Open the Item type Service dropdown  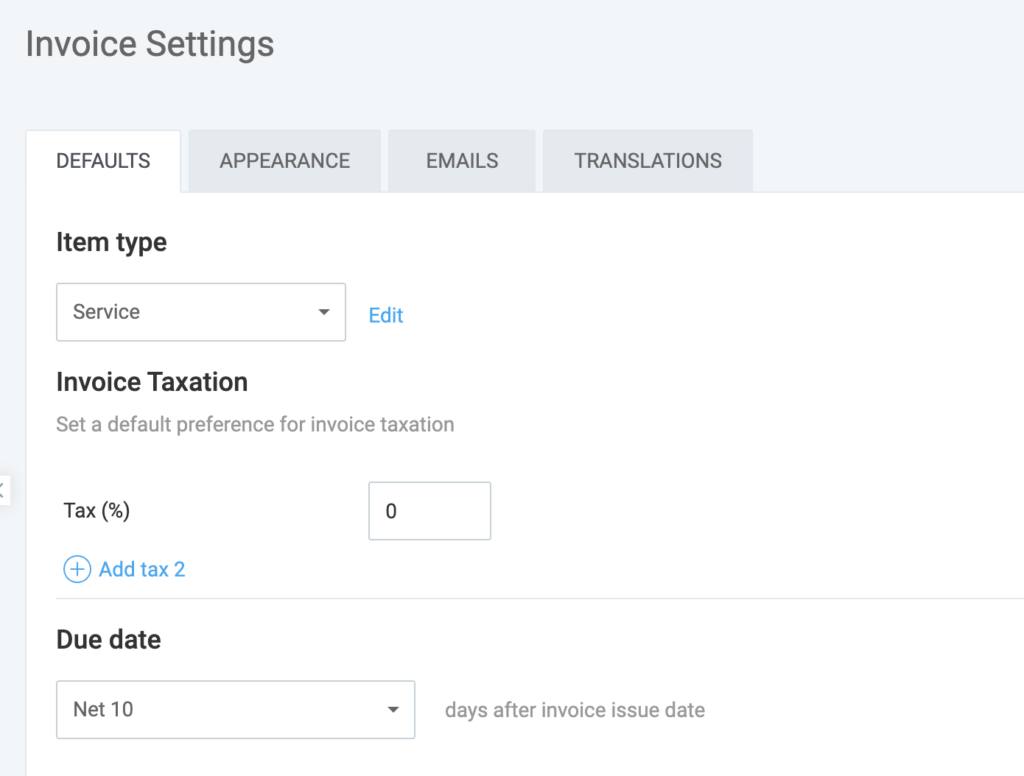(x=200, y=312)
